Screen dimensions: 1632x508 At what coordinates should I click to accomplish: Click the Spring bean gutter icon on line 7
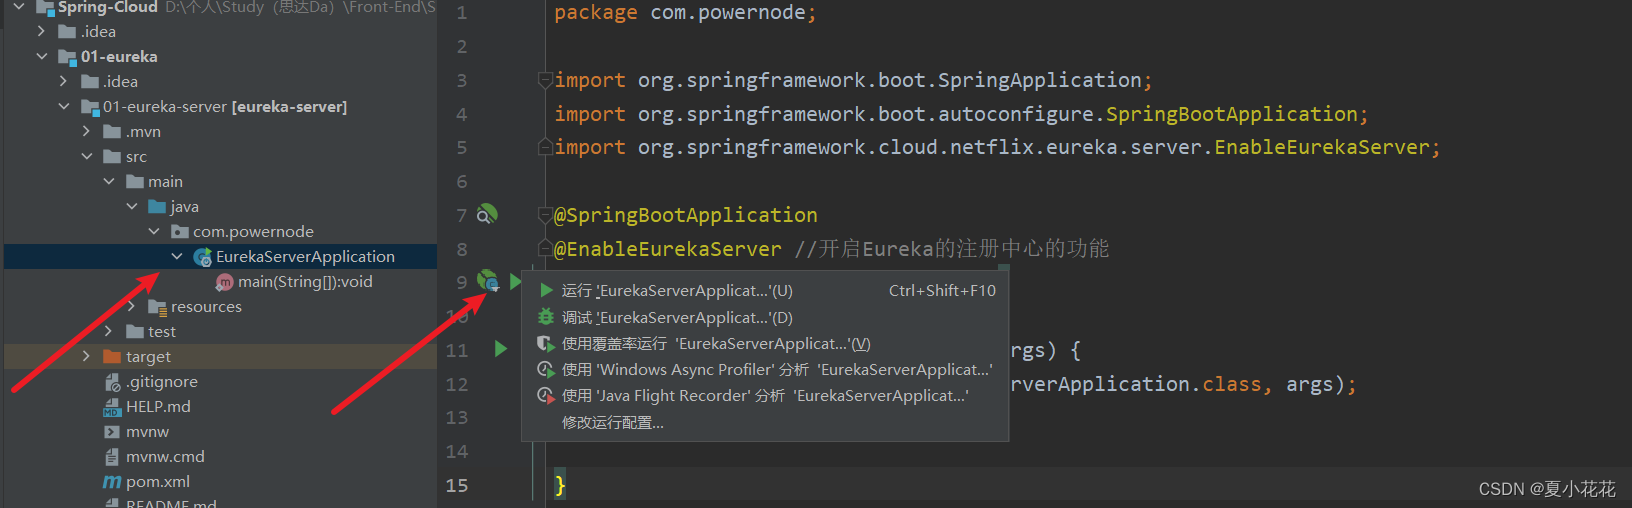(x=487, y=215)
